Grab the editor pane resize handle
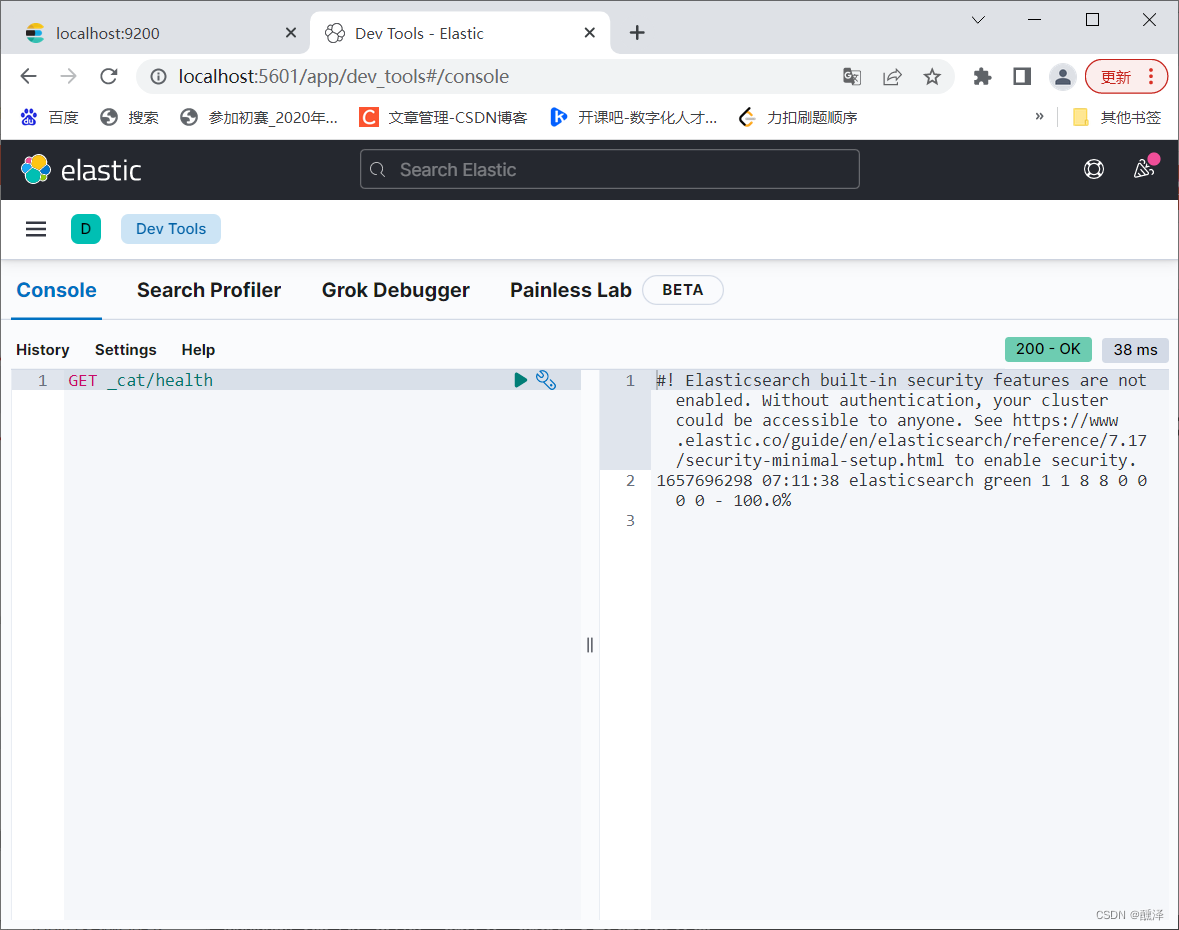The width and height of the screenshot is (1179, 930). (590, 645)
